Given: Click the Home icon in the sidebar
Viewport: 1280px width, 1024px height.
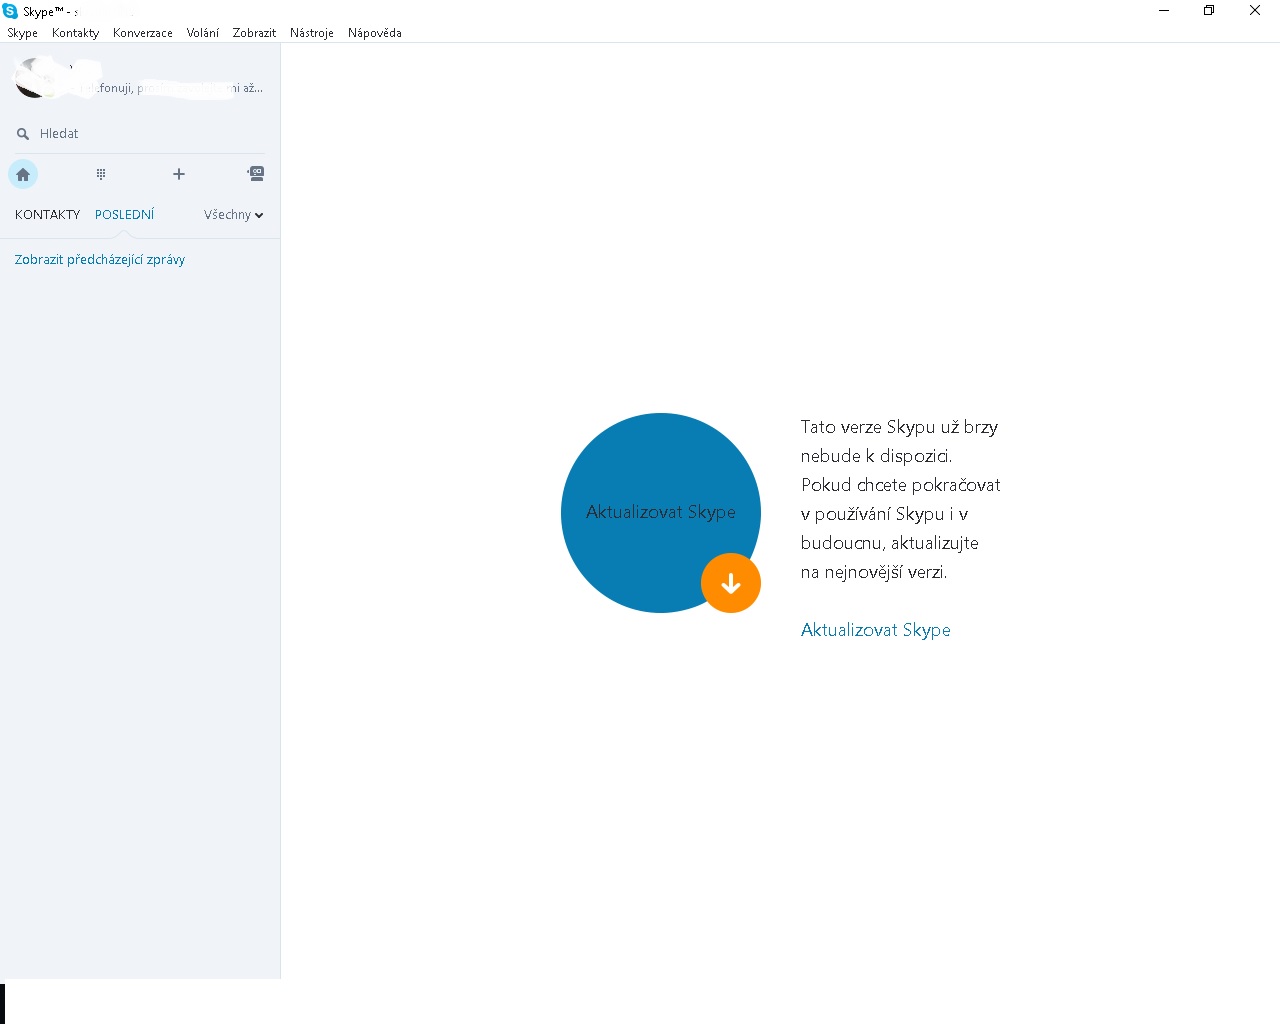Looking at the screenshot, I should click(x=23, y=174).
